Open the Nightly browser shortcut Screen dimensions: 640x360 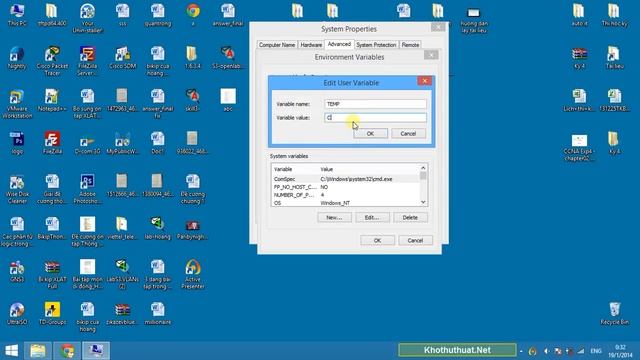coord(17,58)
